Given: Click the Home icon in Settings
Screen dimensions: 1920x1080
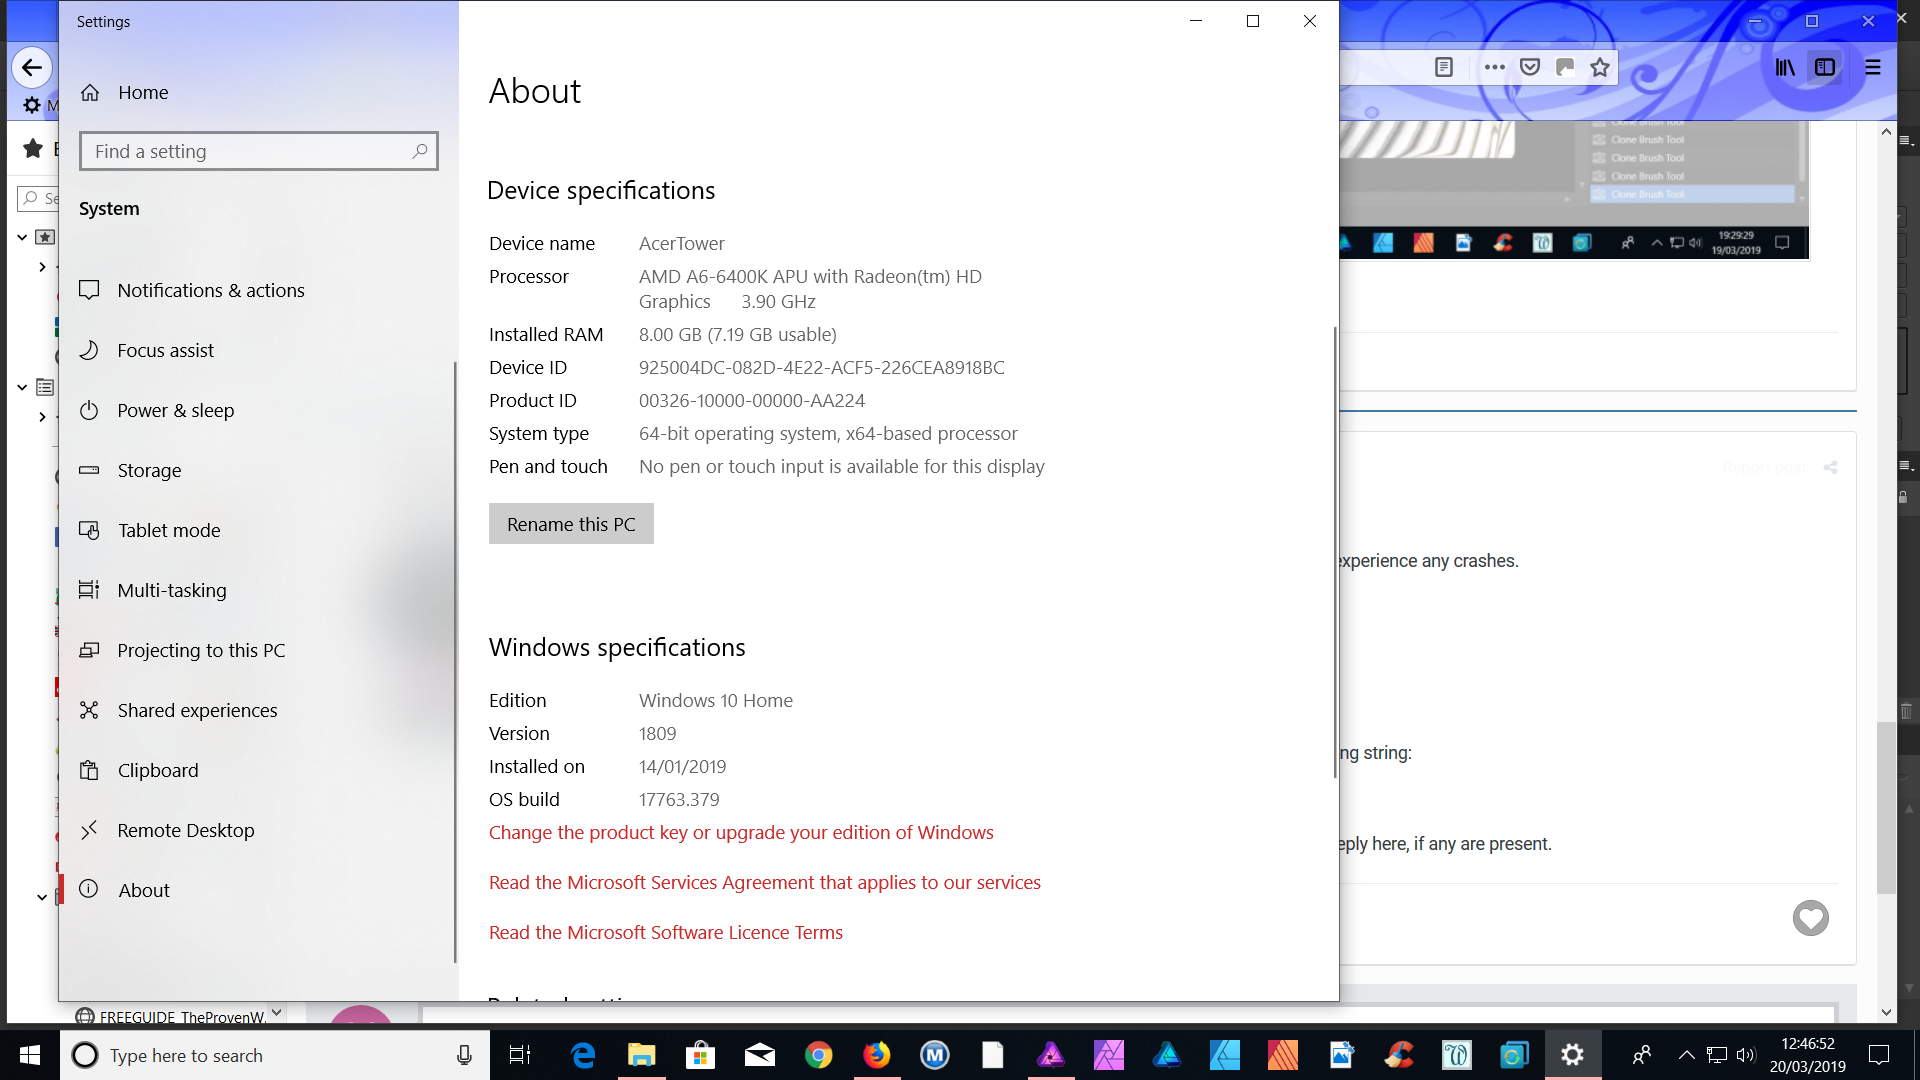Looking at the screenshot, I should click(90, 92).
